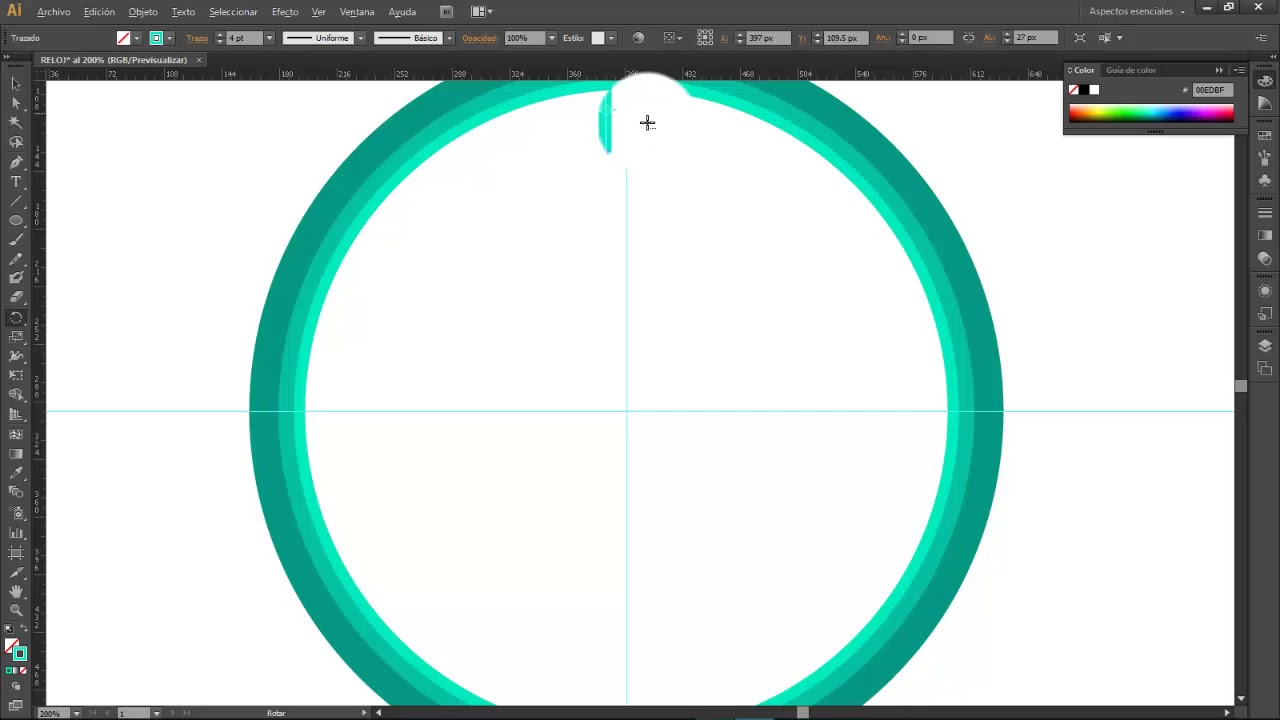The height and width of the screenshot is (720, 1280).
Task: Select the Eyedropper tool
Action: [x=16, y=473]
